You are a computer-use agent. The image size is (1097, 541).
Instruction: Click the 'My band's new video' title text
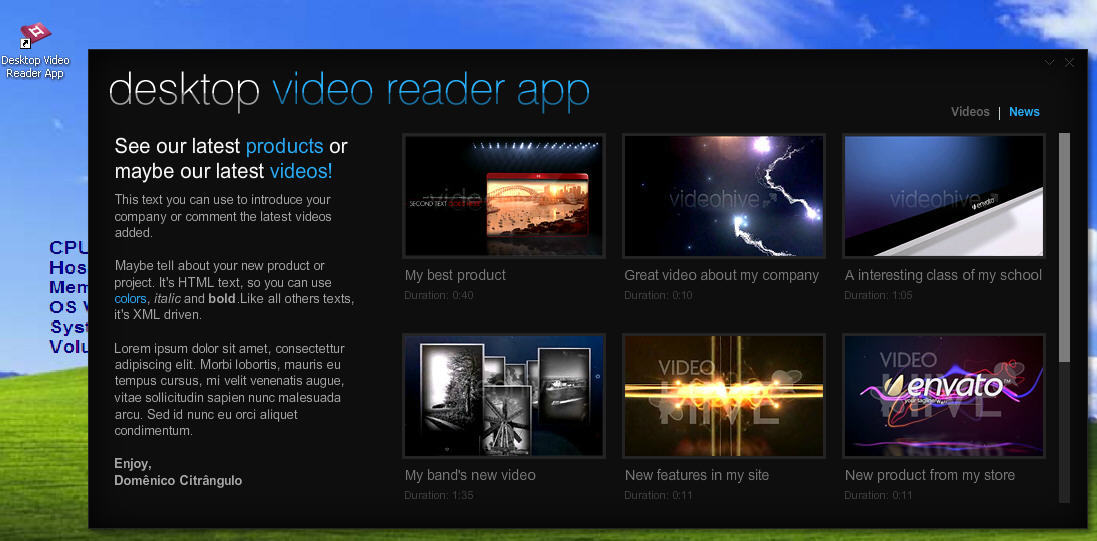470,475
